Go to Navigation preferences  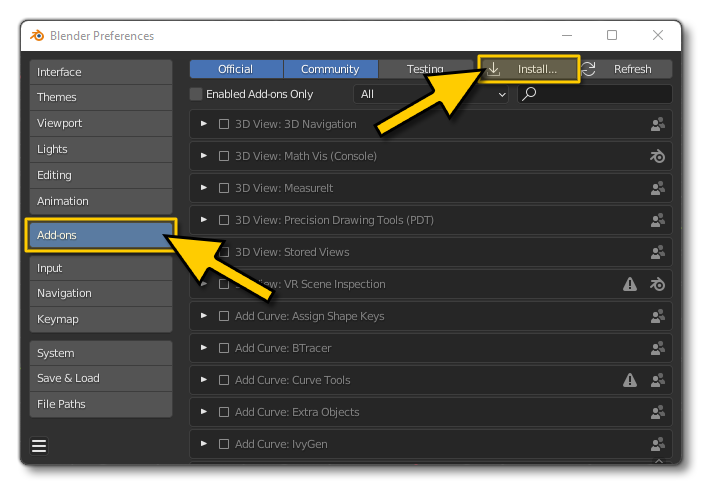[x=101, y=293]
